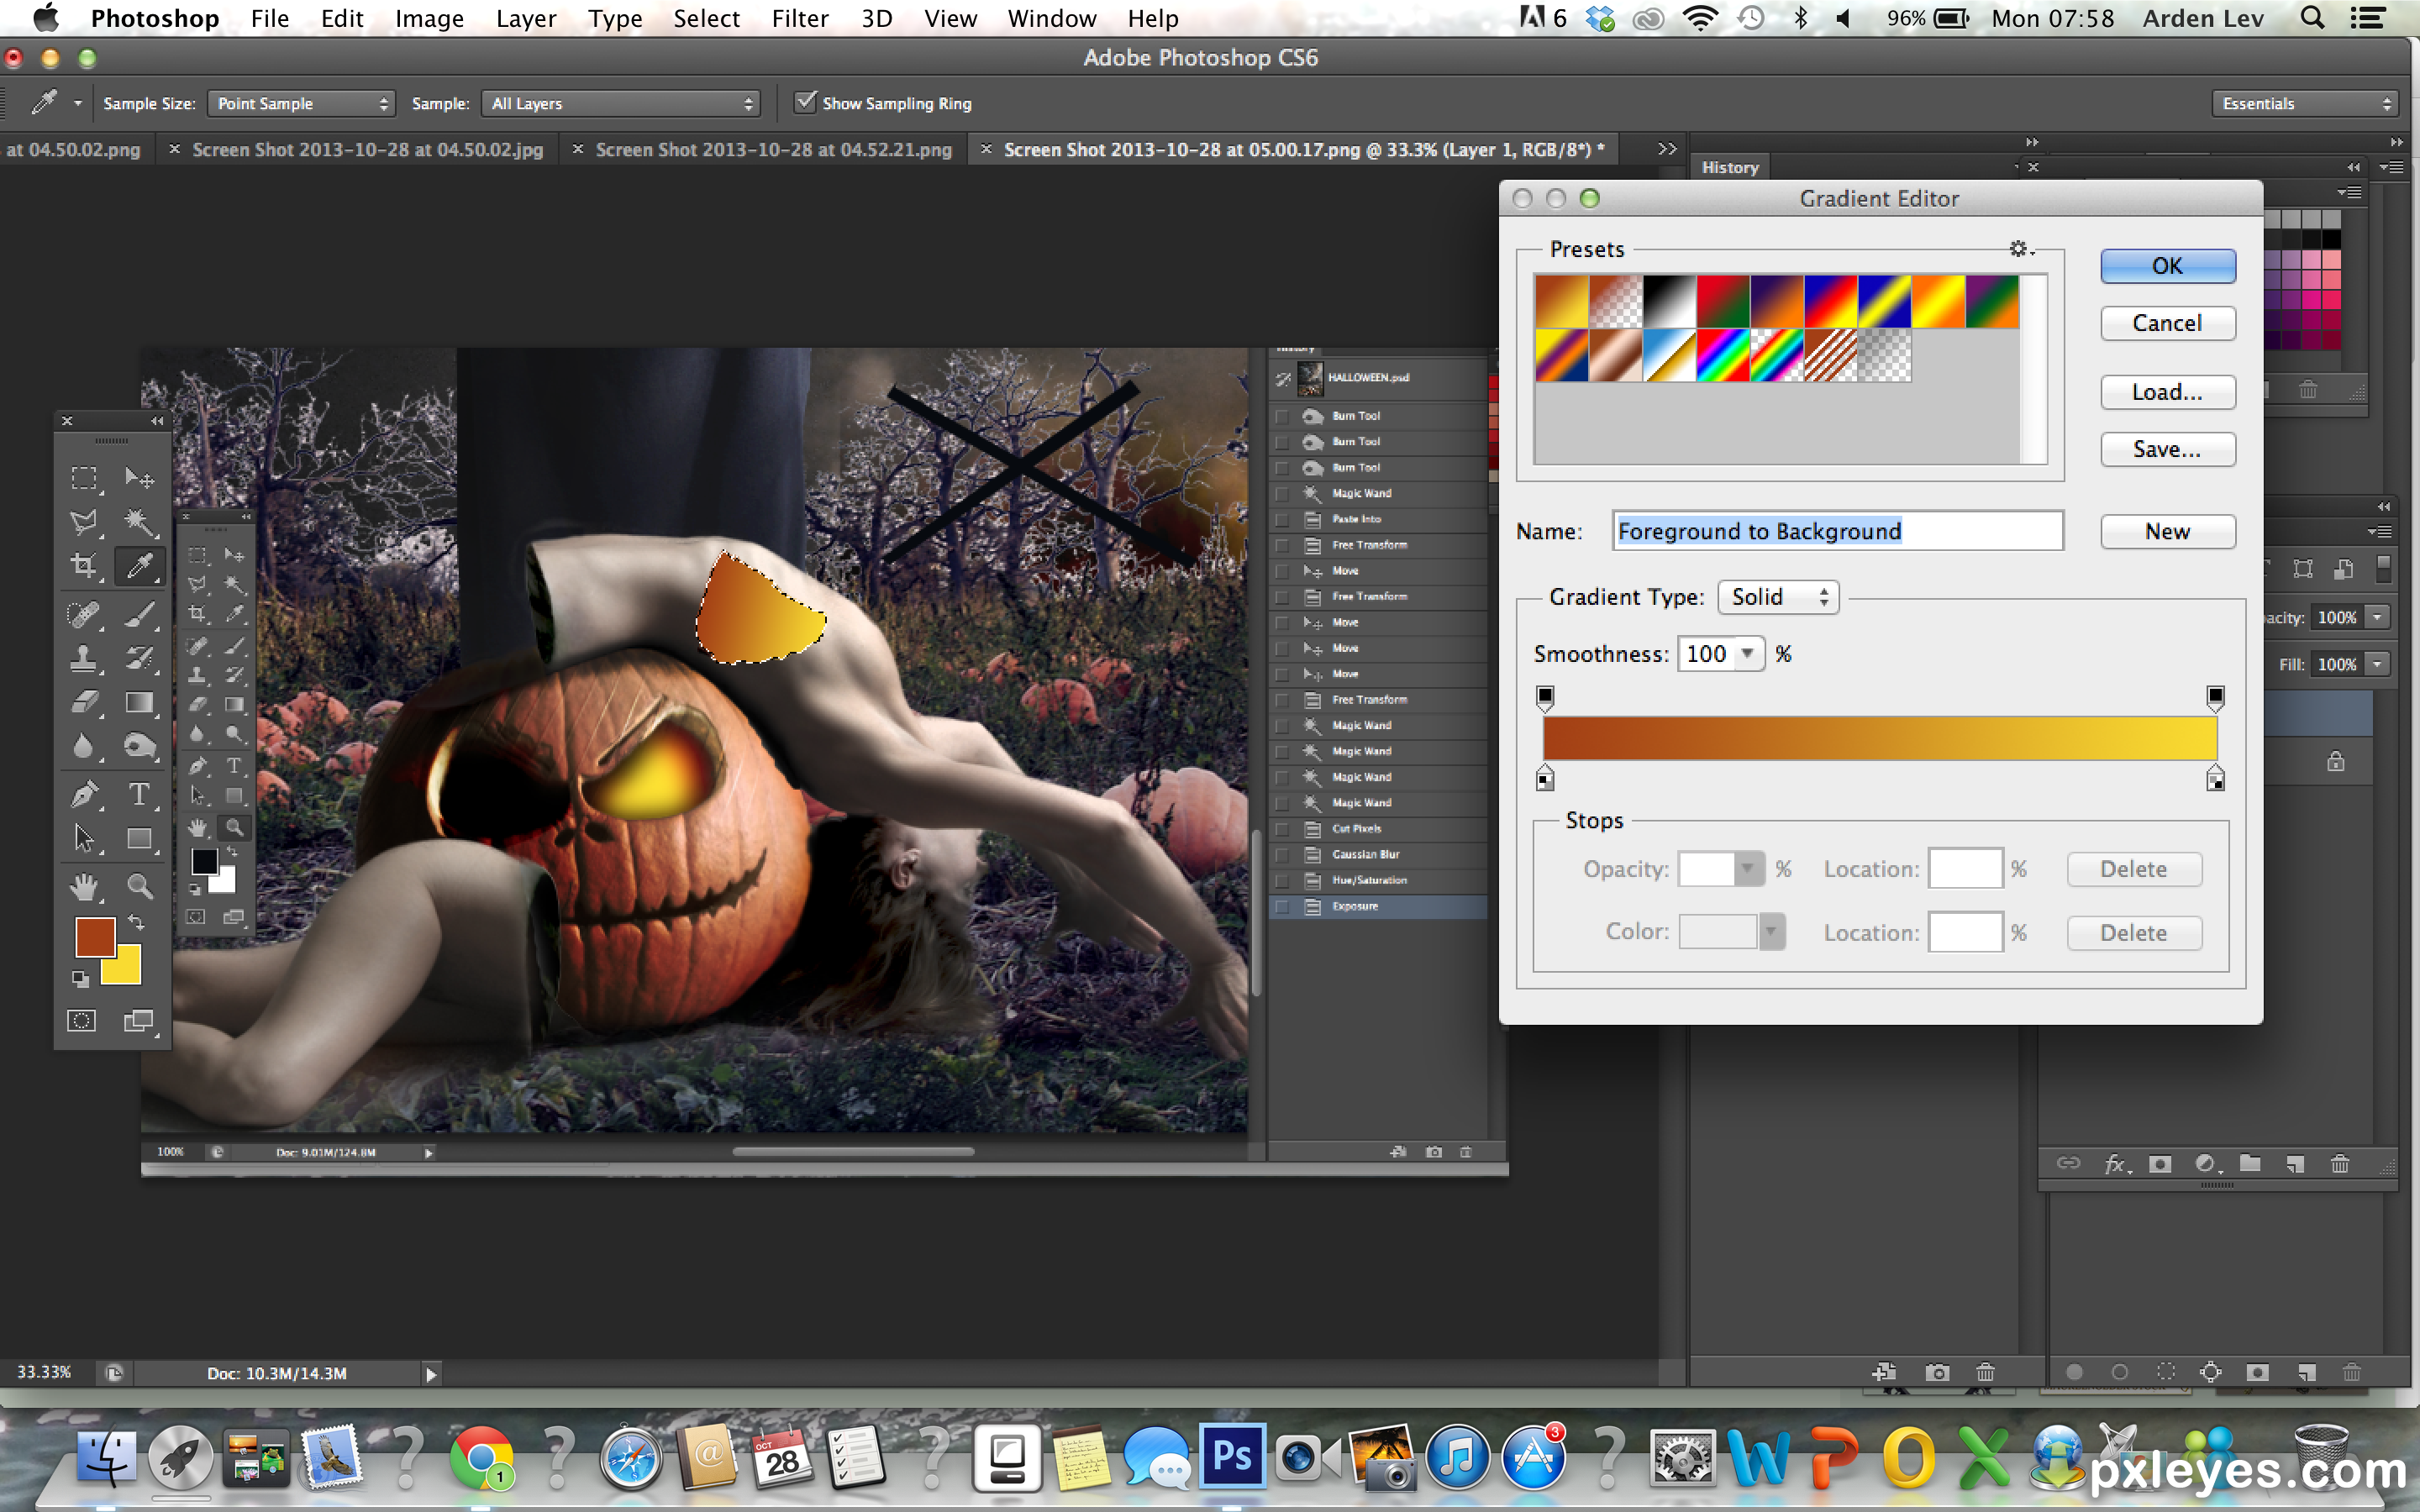The image size is (2420, 1512).
Task: Click Create new snapshot camera icon in History panel
Action: tap(1937, 1372)
